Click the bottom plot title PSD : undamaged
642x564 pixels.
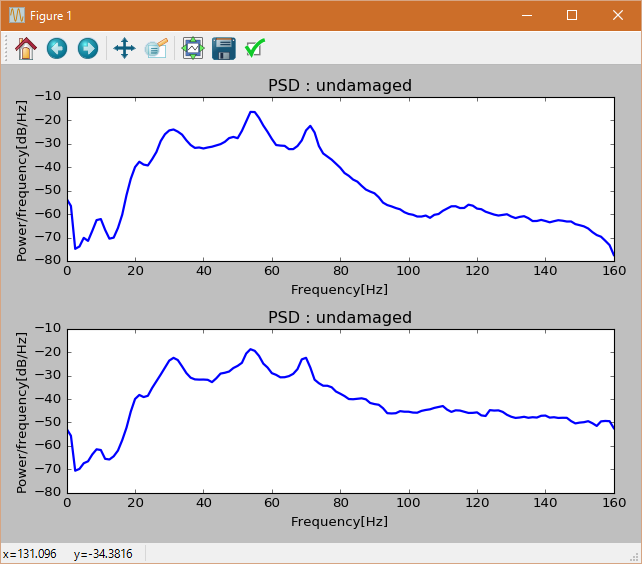pos(340,317)
